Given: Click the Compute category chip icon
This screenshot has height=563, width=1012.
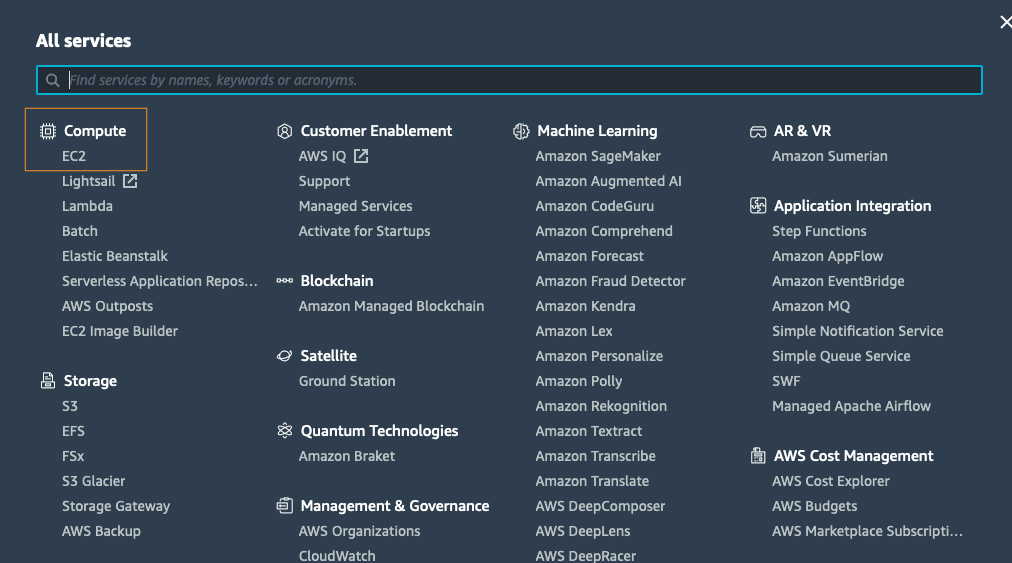Looking at the screenshot, I should (x=47, y=131).
